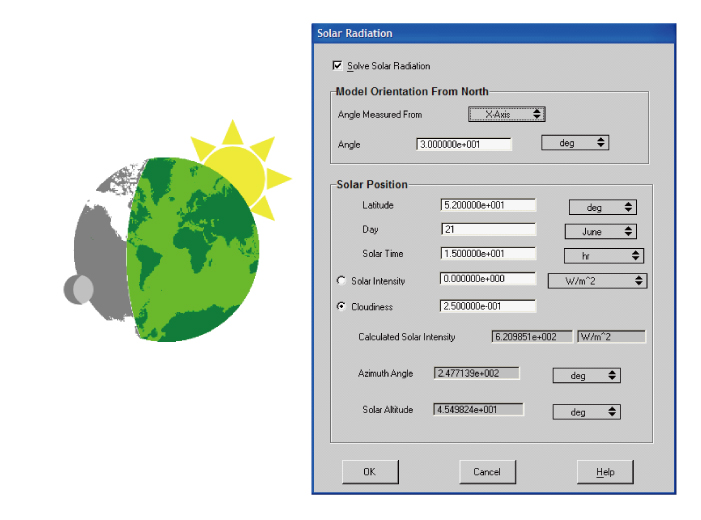Click the Latitude input field
Image resolution: width=701 pixels, height=520 pixels.
pos(488,205)
